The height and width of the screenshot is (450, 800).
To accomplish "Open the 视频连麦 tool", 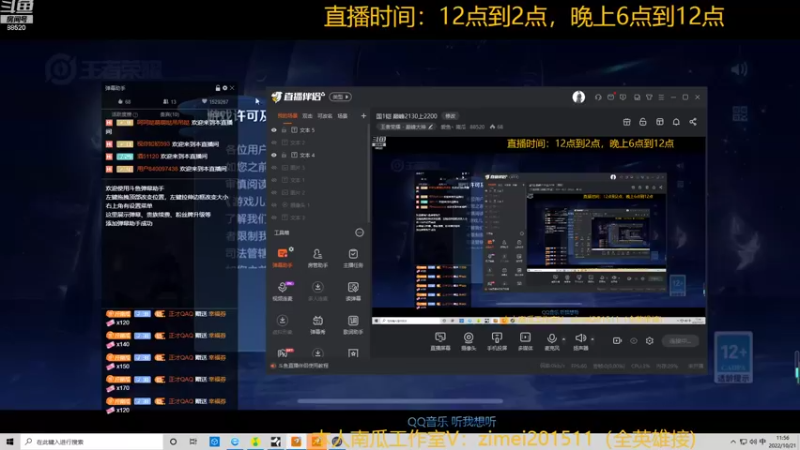I will pyautogui.click(x=282, y=291).
